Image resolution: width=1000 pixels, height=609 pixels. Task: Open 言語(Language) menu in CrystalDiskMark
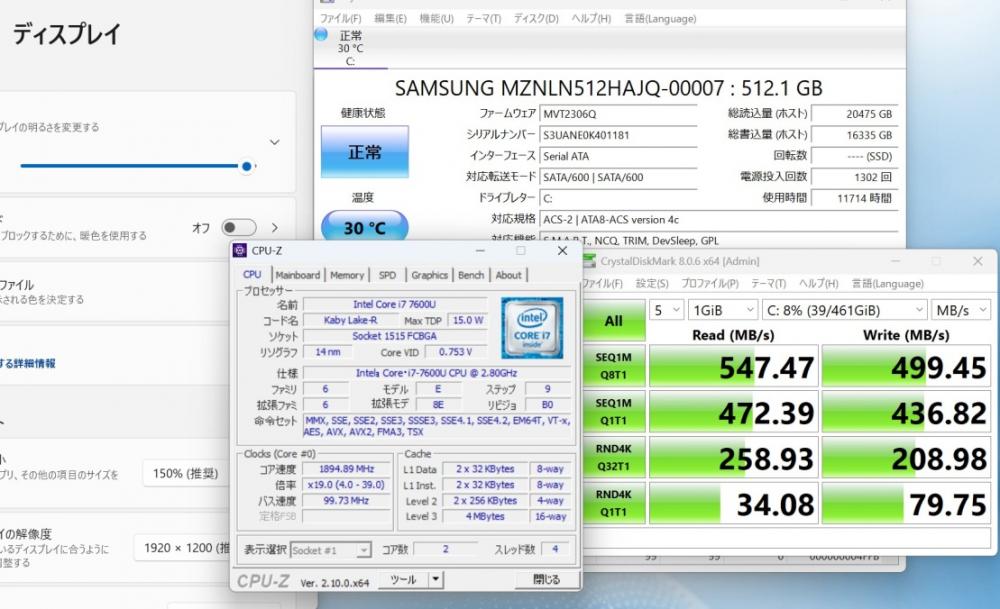(x=888, y=283)
